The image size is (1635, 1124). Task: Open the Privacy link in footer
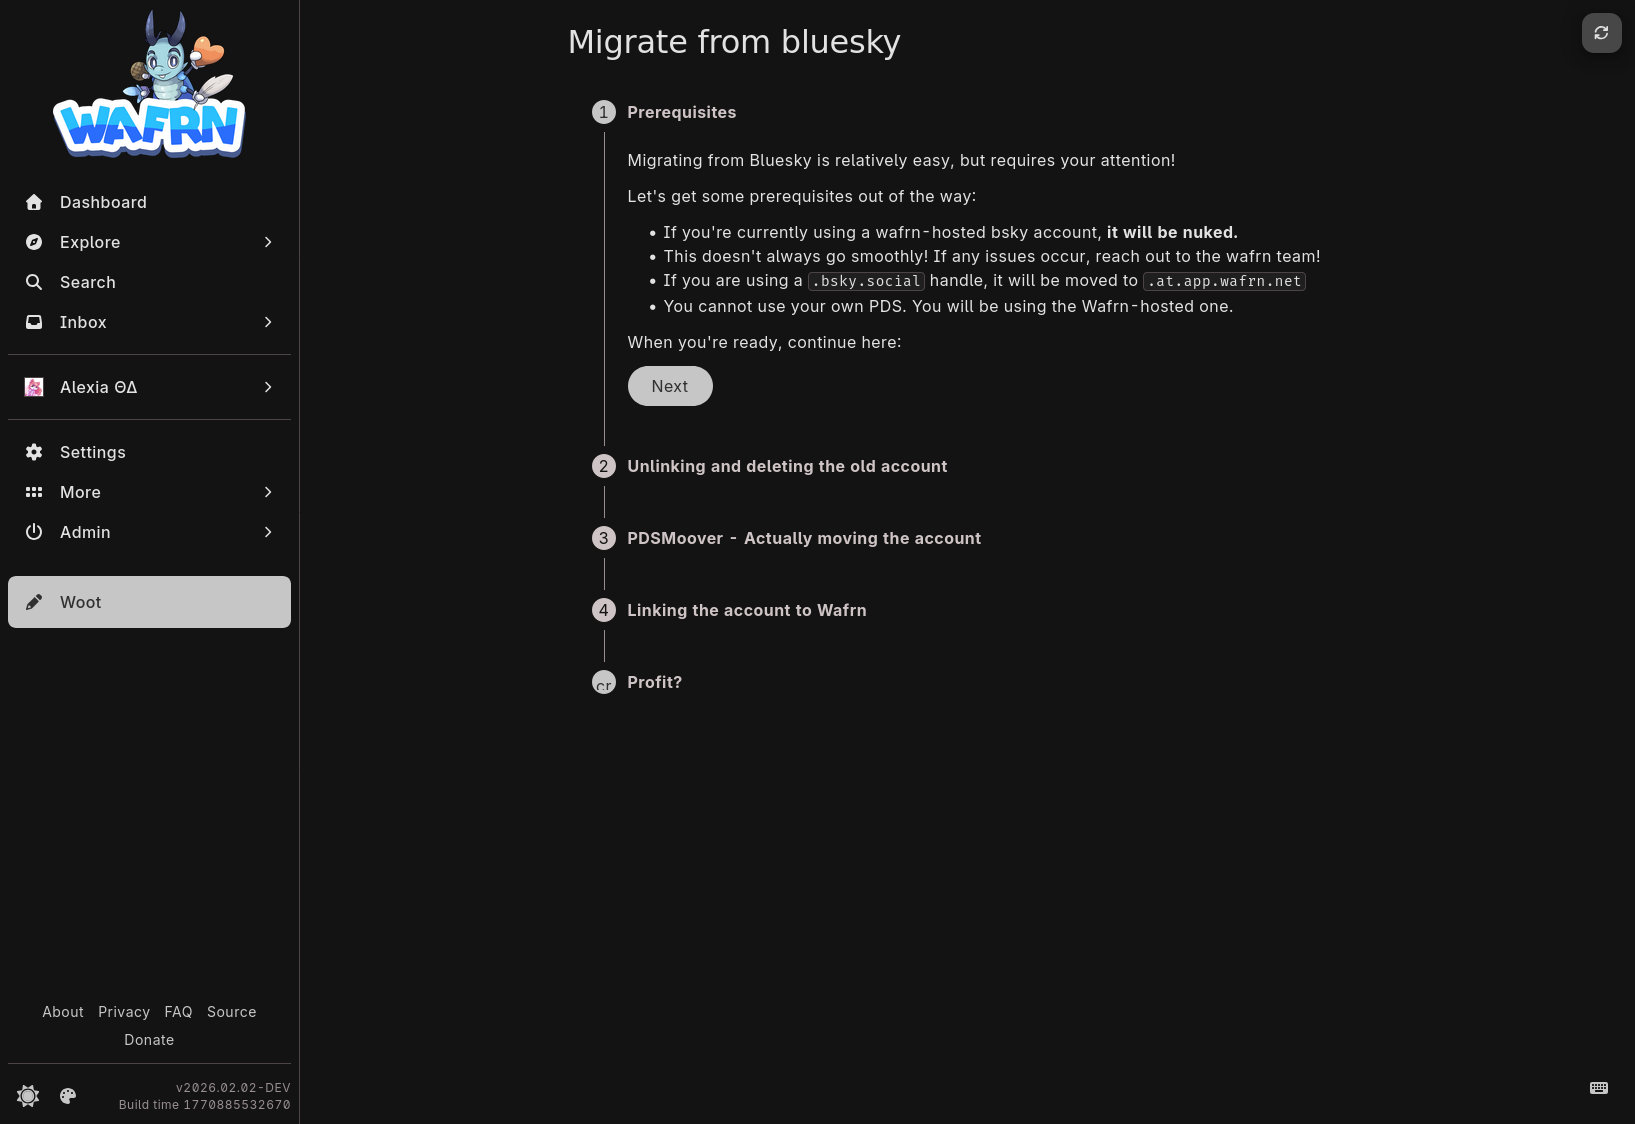coord(124,1012)
